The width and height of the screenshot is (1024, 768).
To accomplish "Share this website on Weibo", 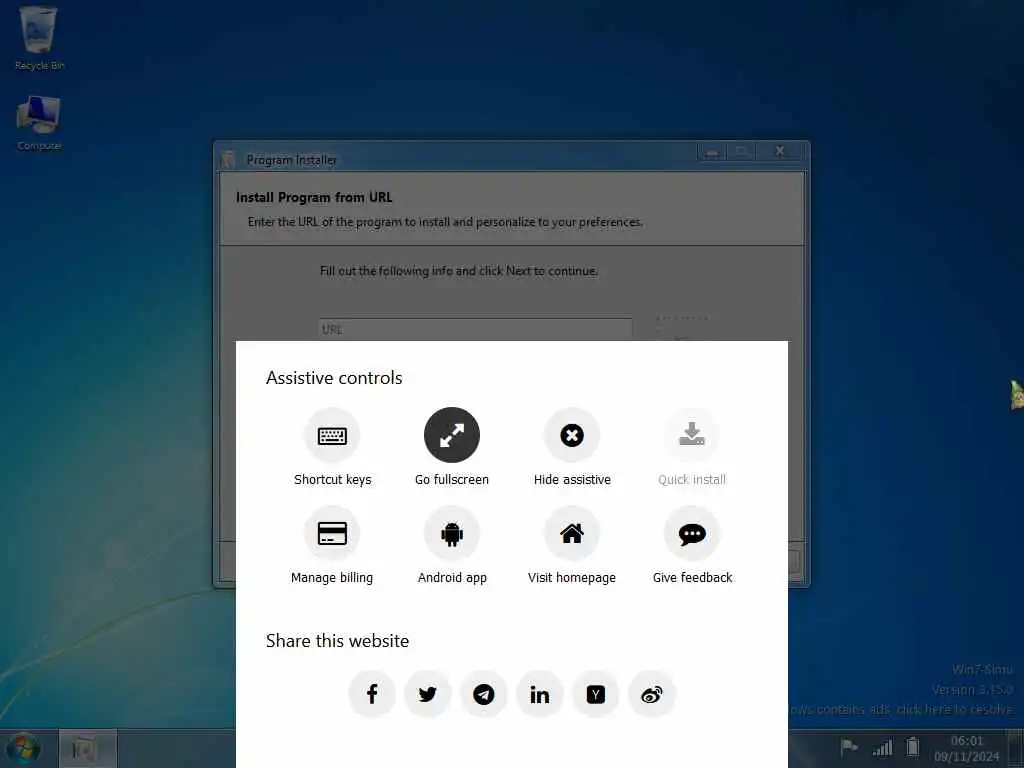I will tap(652, 694).
